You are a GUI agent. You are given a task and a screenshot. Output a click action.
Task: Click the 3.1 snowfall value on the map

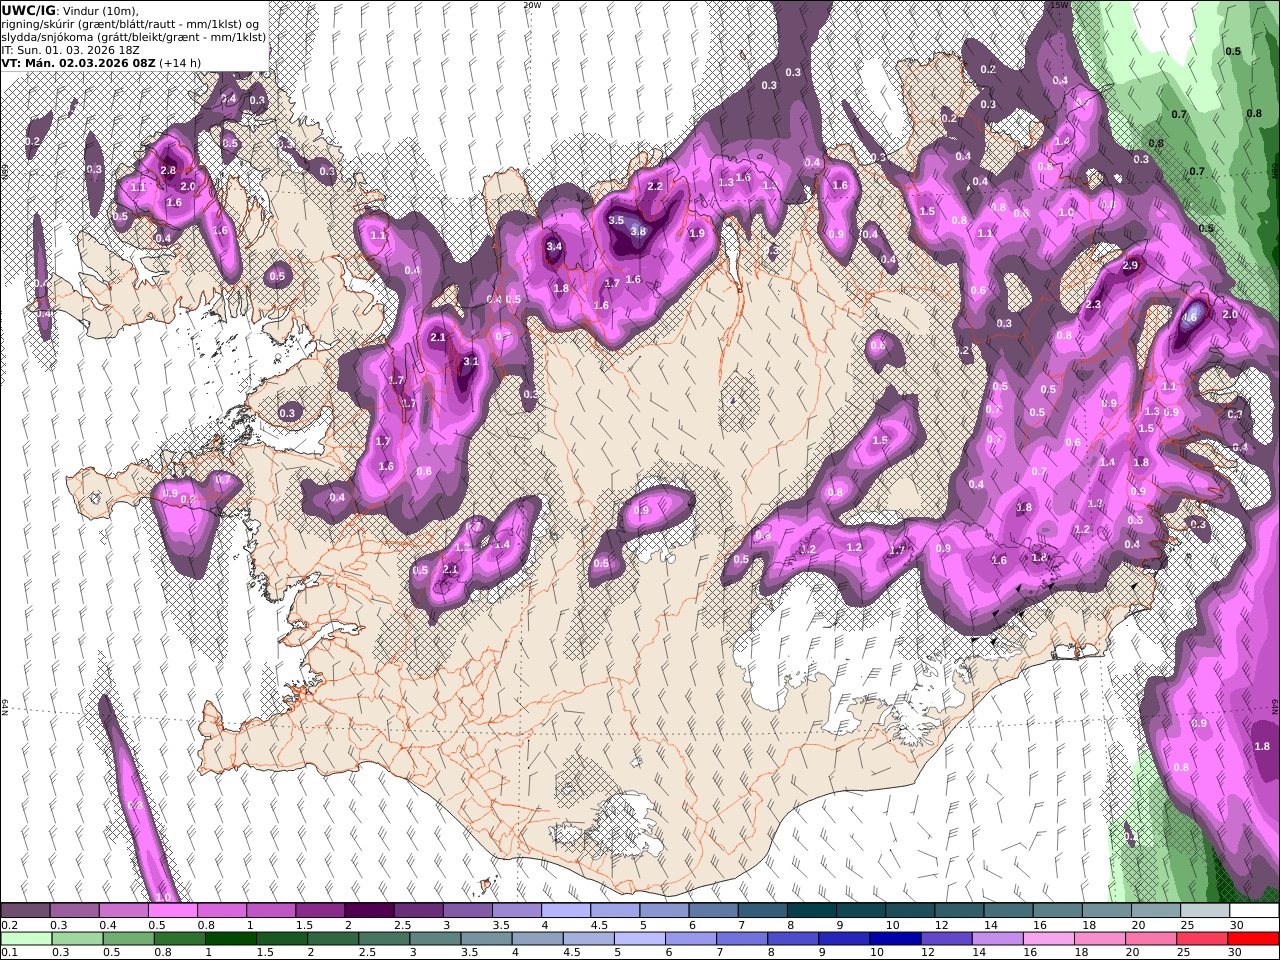point(472,361)
